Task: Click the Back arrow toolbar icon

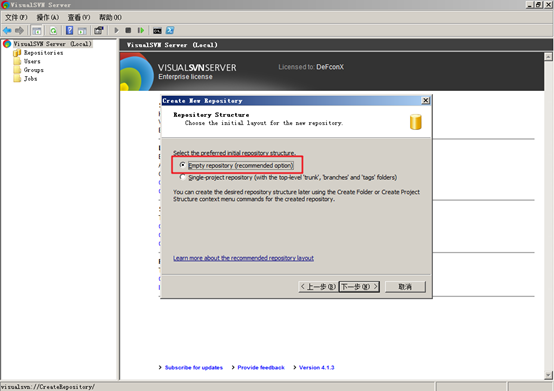Action: pos(7,31)
